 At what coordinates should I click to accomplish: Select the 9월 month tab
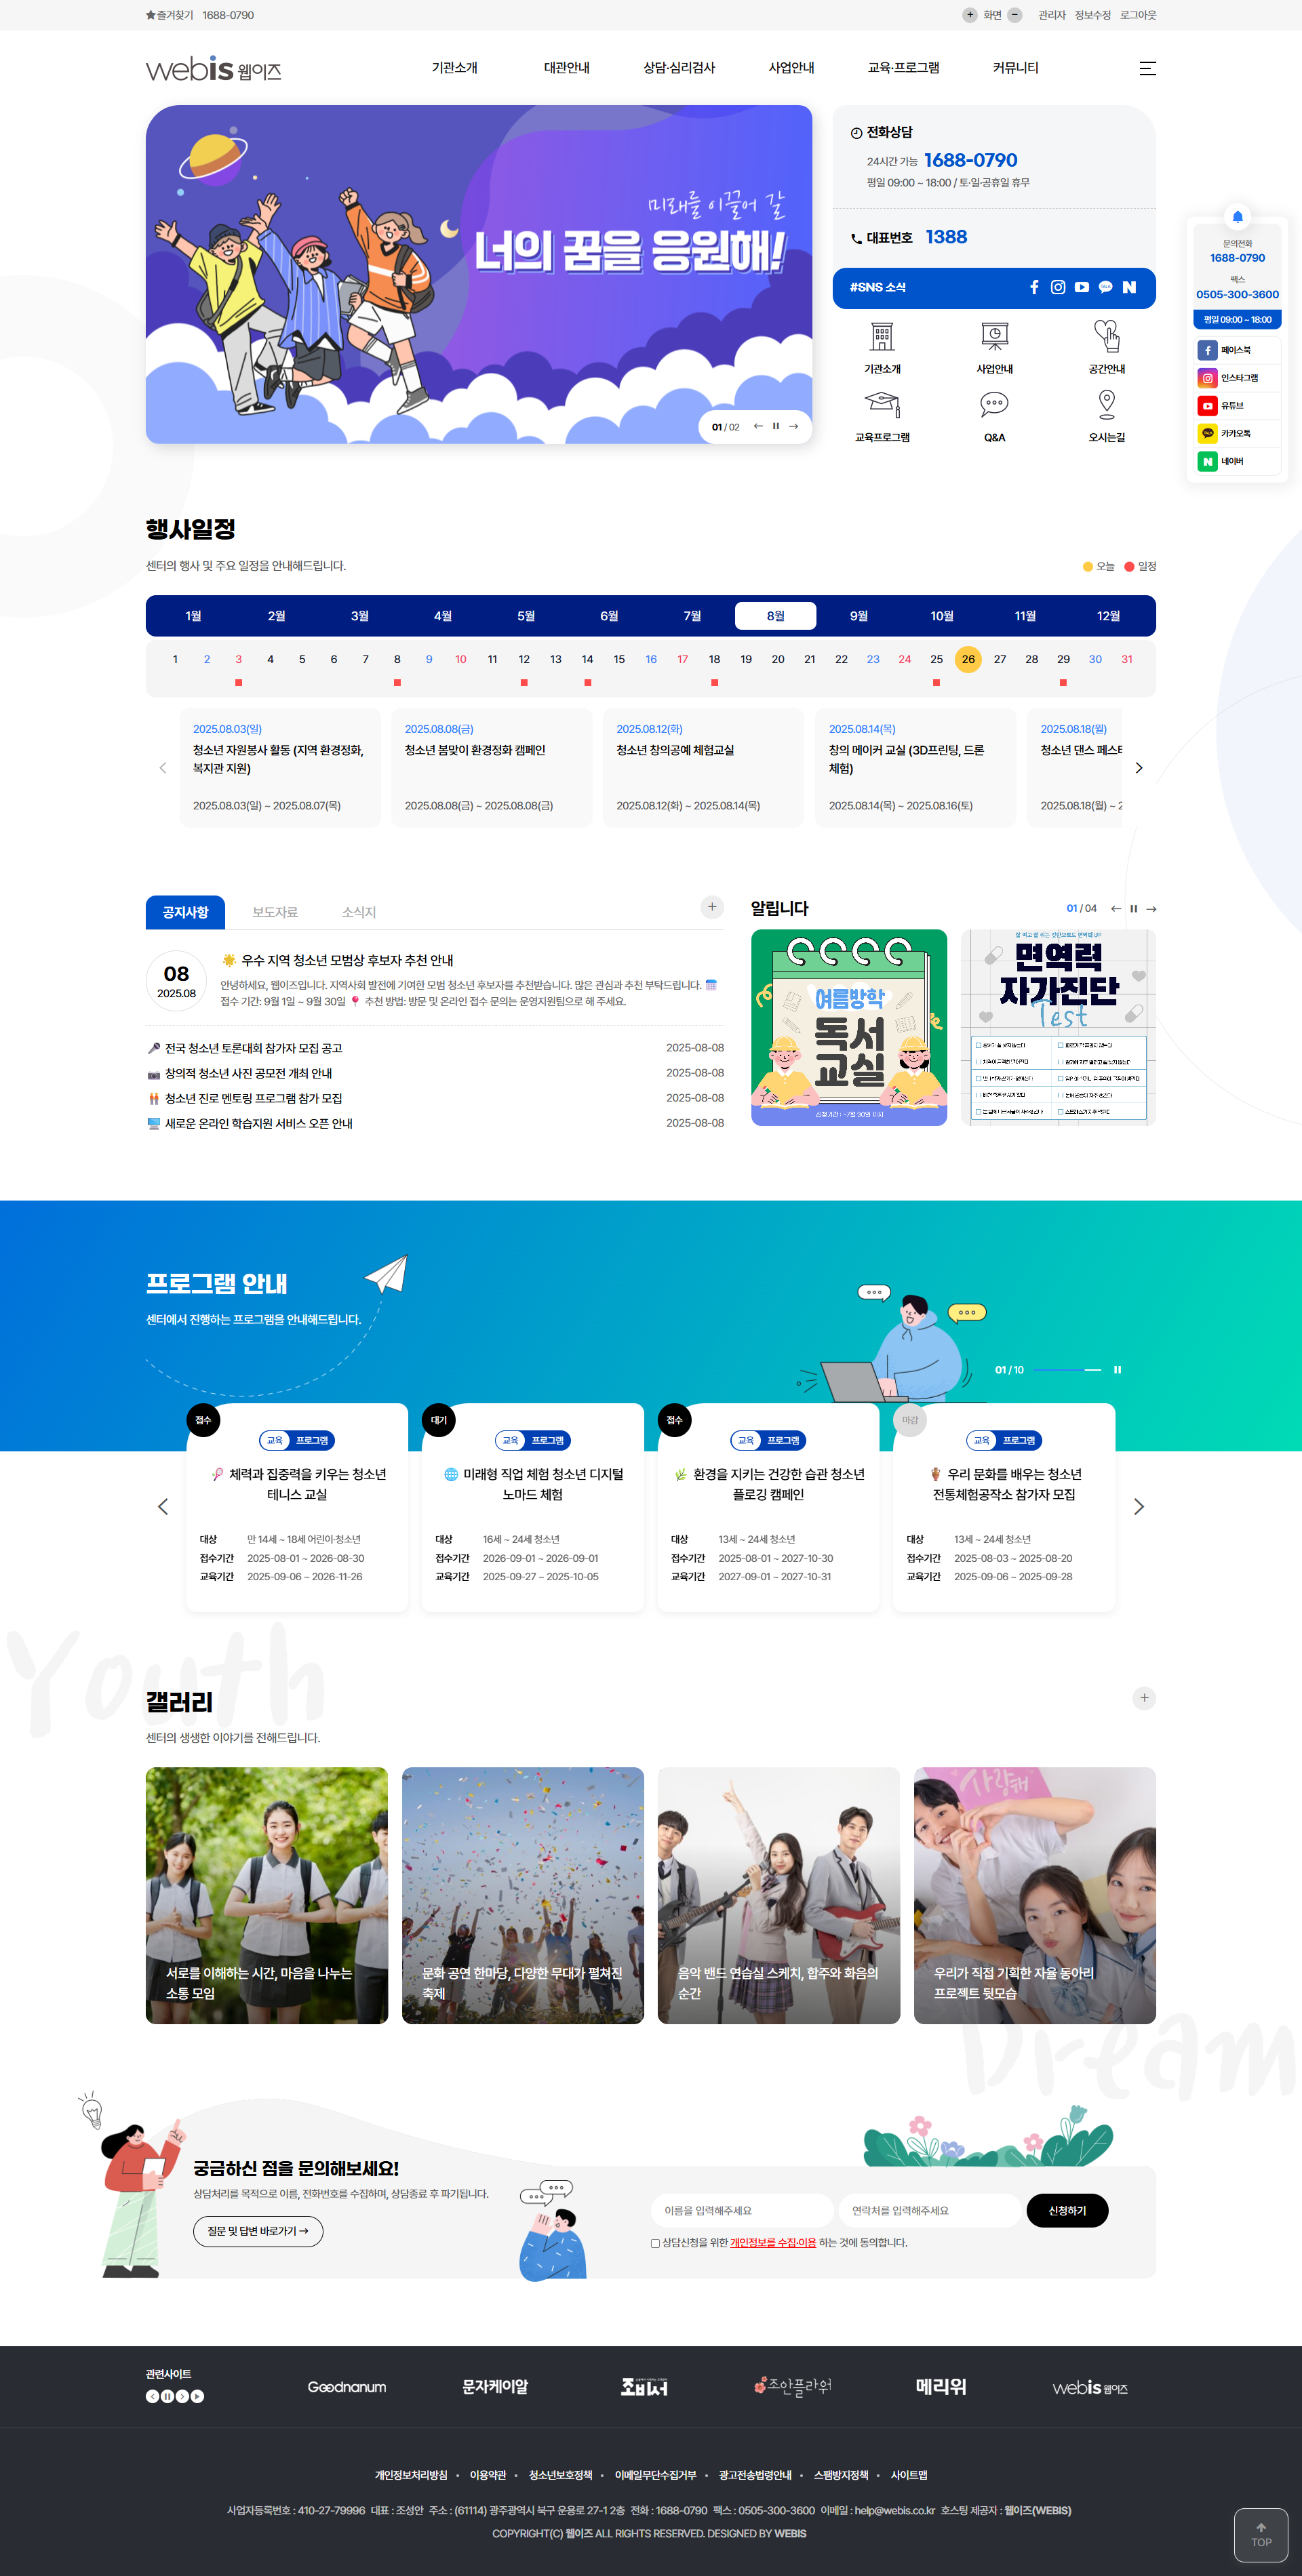tap(858, 616)
